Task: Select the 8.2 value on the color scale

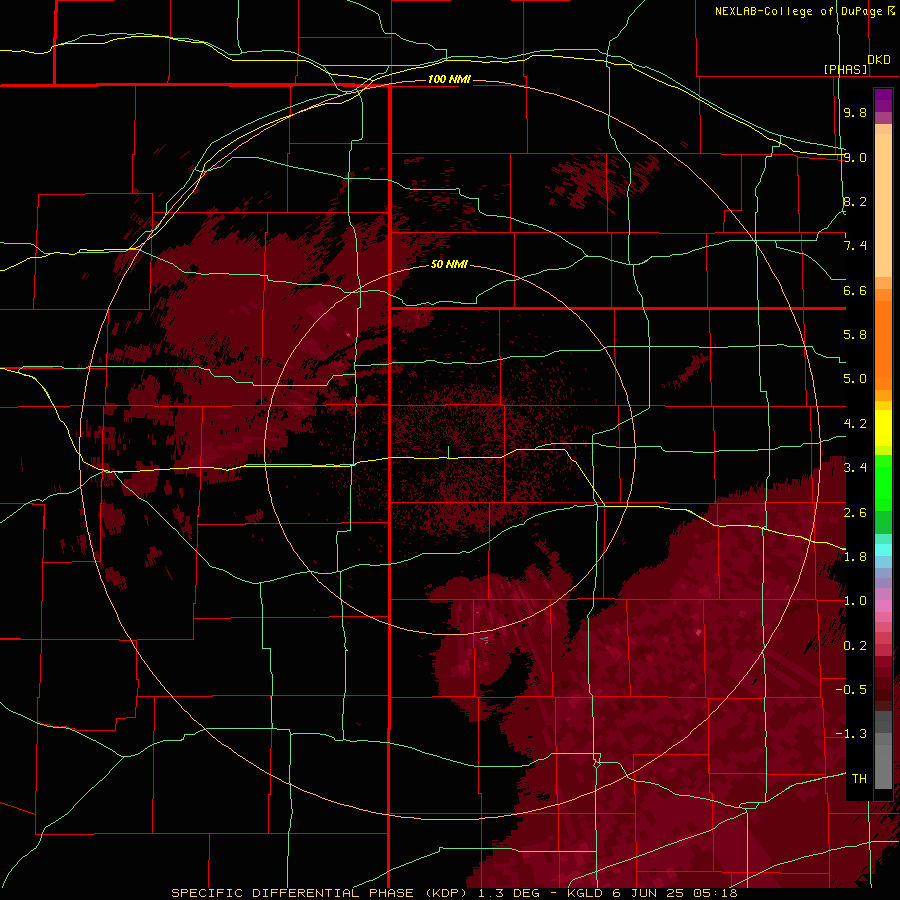Action: pyautogui.click(x=855, y=201)
